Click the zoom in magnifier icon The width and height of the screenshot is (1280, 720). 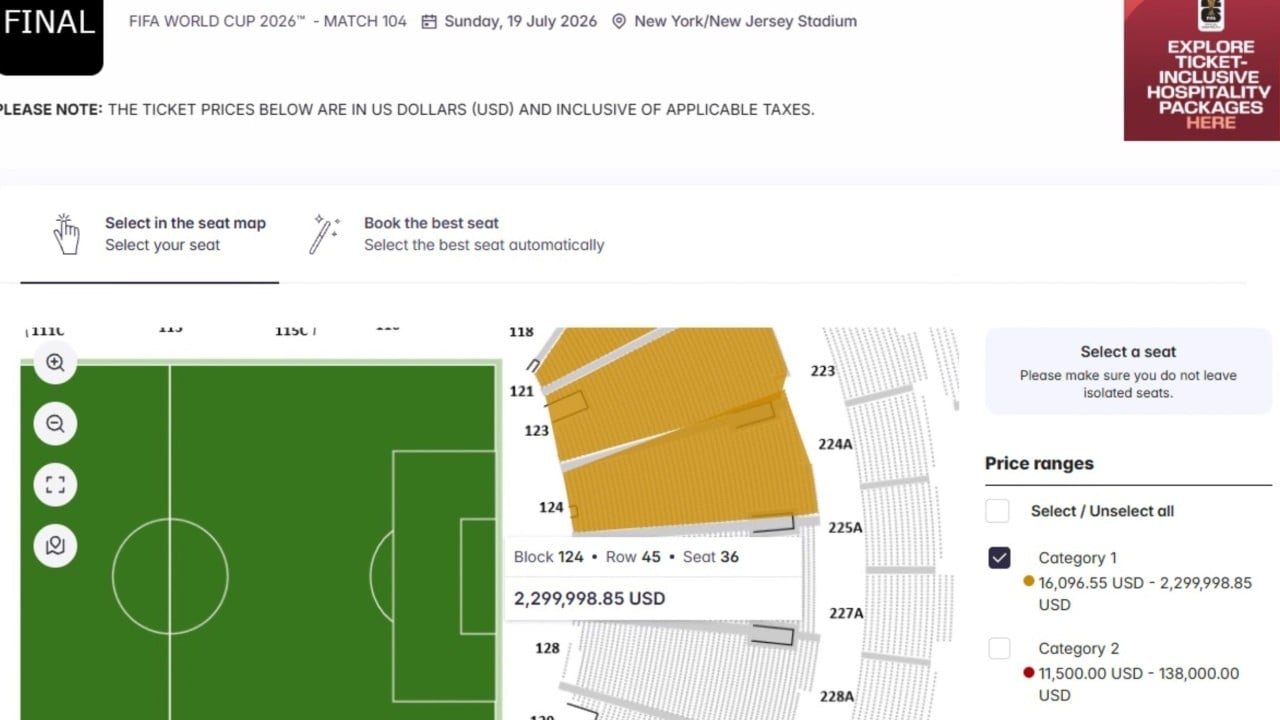click(x=55, y=363)
